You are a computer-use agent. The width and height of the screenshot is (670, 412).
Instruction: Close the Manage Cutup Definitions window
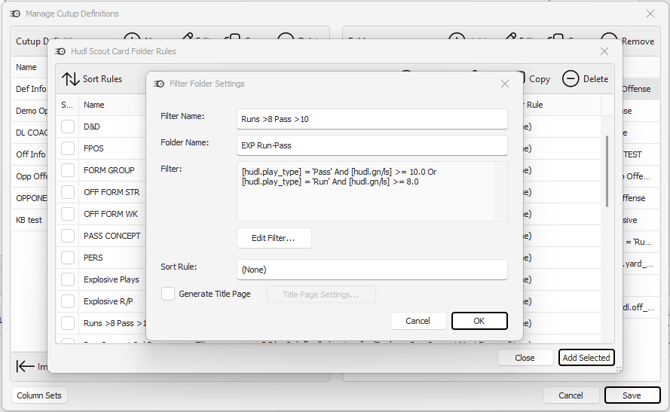click(x=650, y=14)
